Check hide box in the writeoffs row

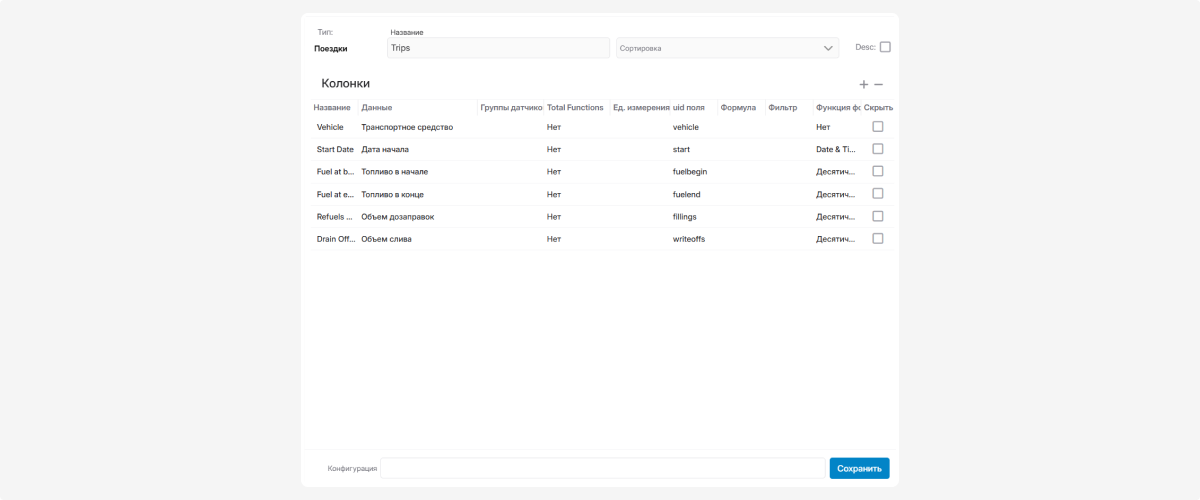tap(878, 238)
